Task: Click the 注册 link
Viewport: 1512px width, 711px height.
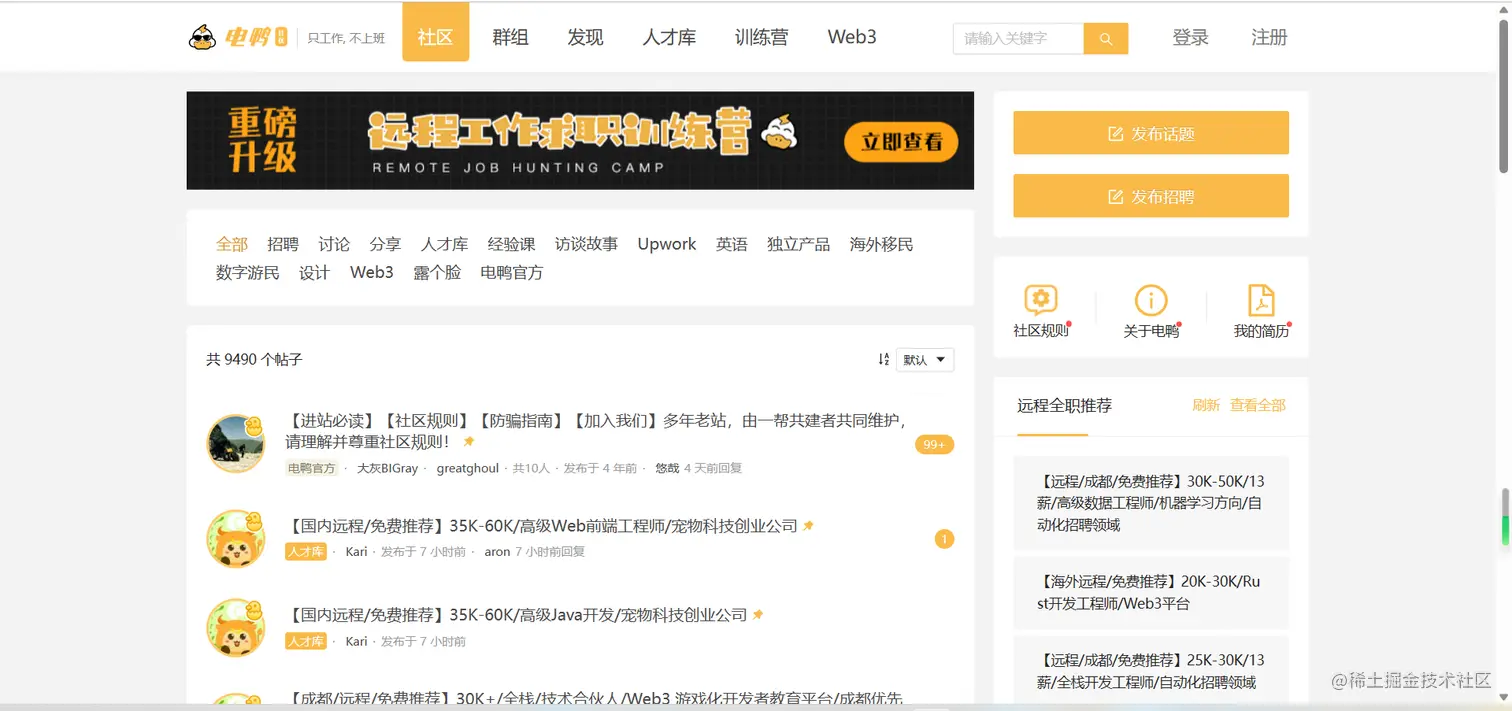Action: pyautogui.click(x=1269, y=37)
